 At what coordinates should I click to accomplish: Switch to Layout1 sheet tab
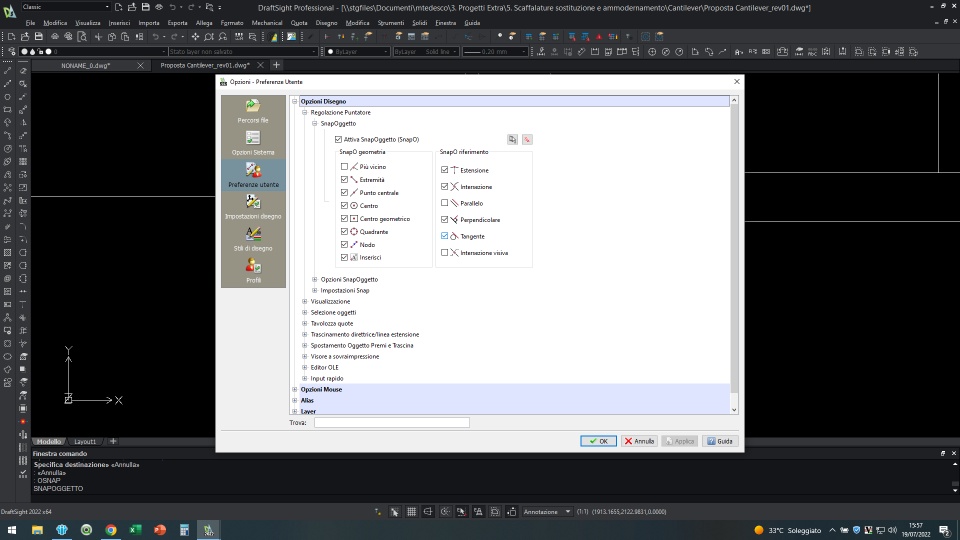84,441
